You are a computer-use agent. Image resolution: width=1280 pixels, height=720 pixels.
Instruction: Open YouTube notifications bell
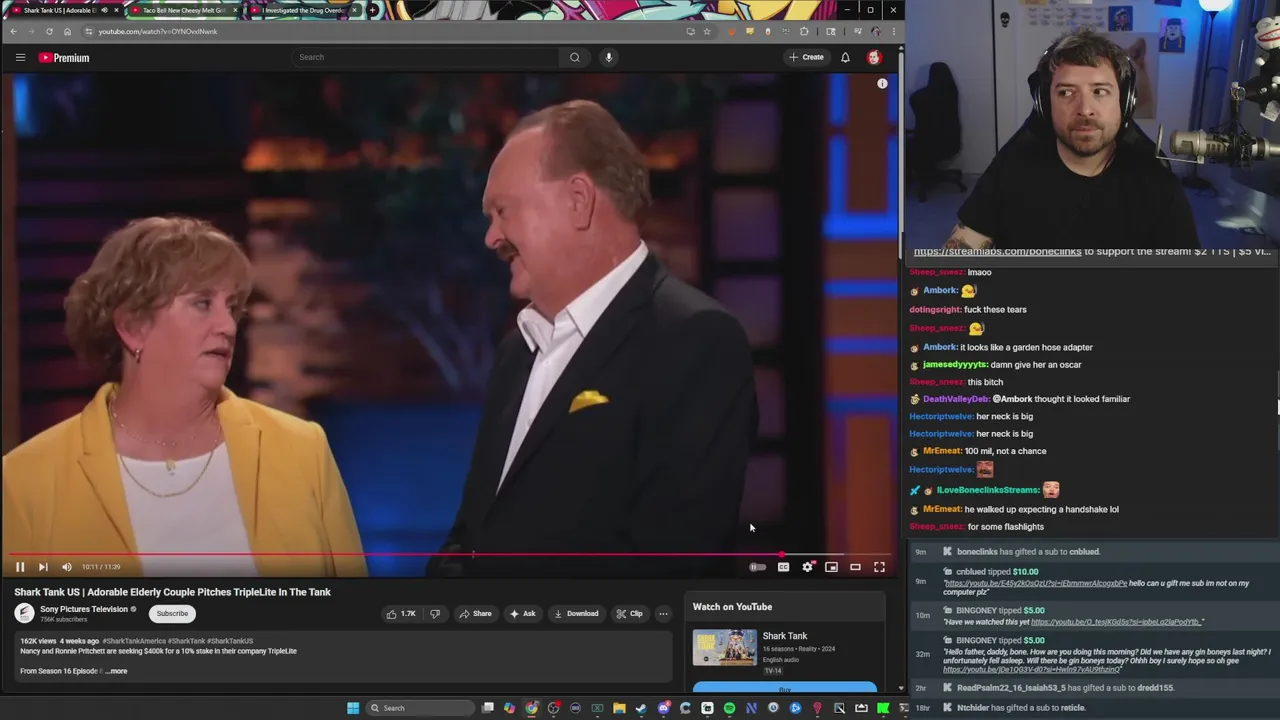pyautogui.click(x=845, y=57)
